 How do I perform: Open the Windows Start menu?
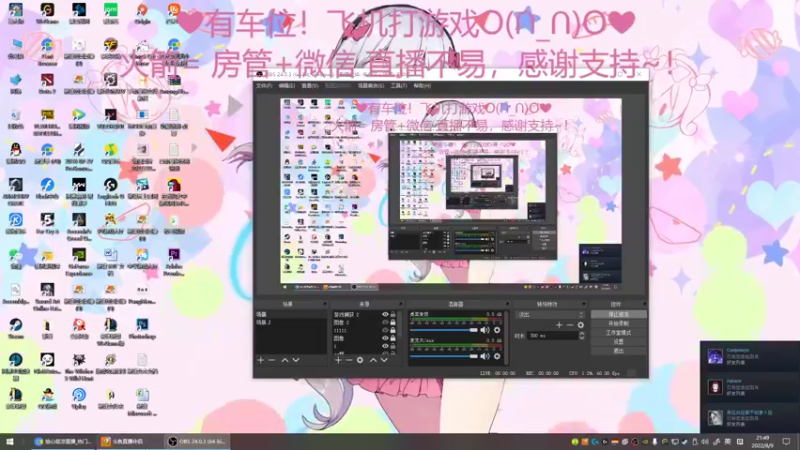coord(10,441)
